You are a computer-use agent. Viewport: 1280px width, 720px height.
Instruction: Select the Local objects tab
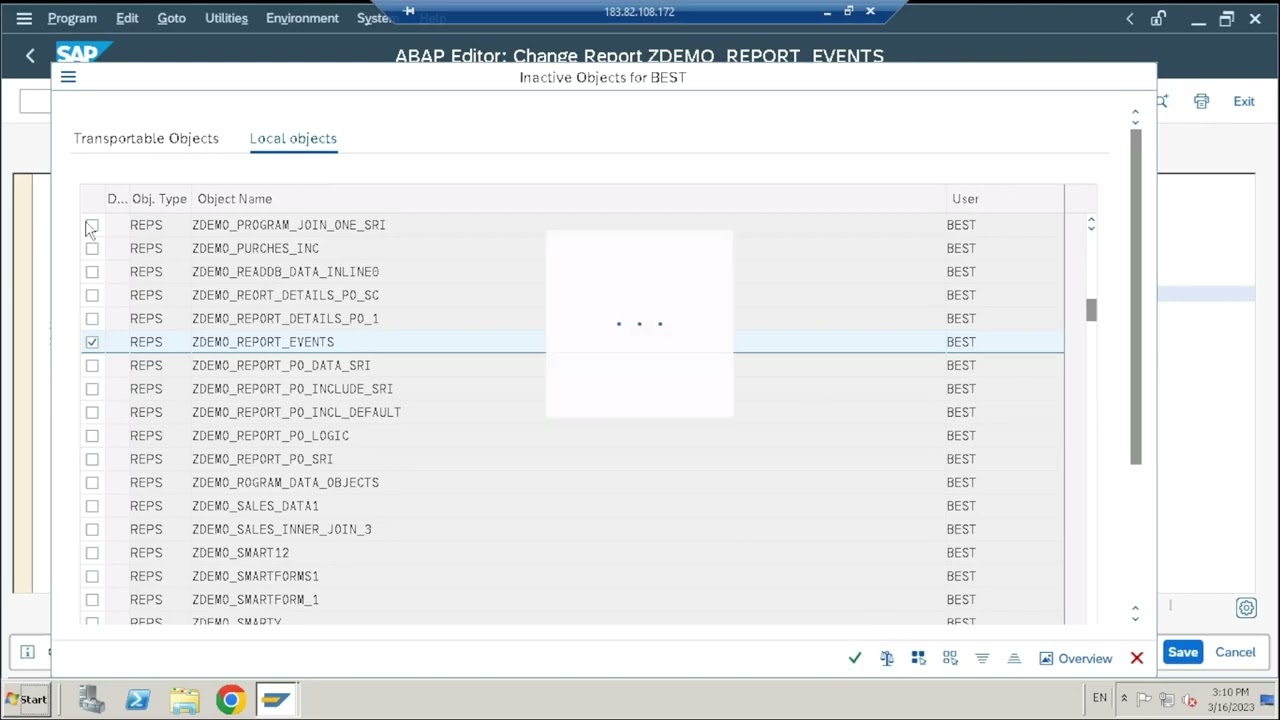293,138
